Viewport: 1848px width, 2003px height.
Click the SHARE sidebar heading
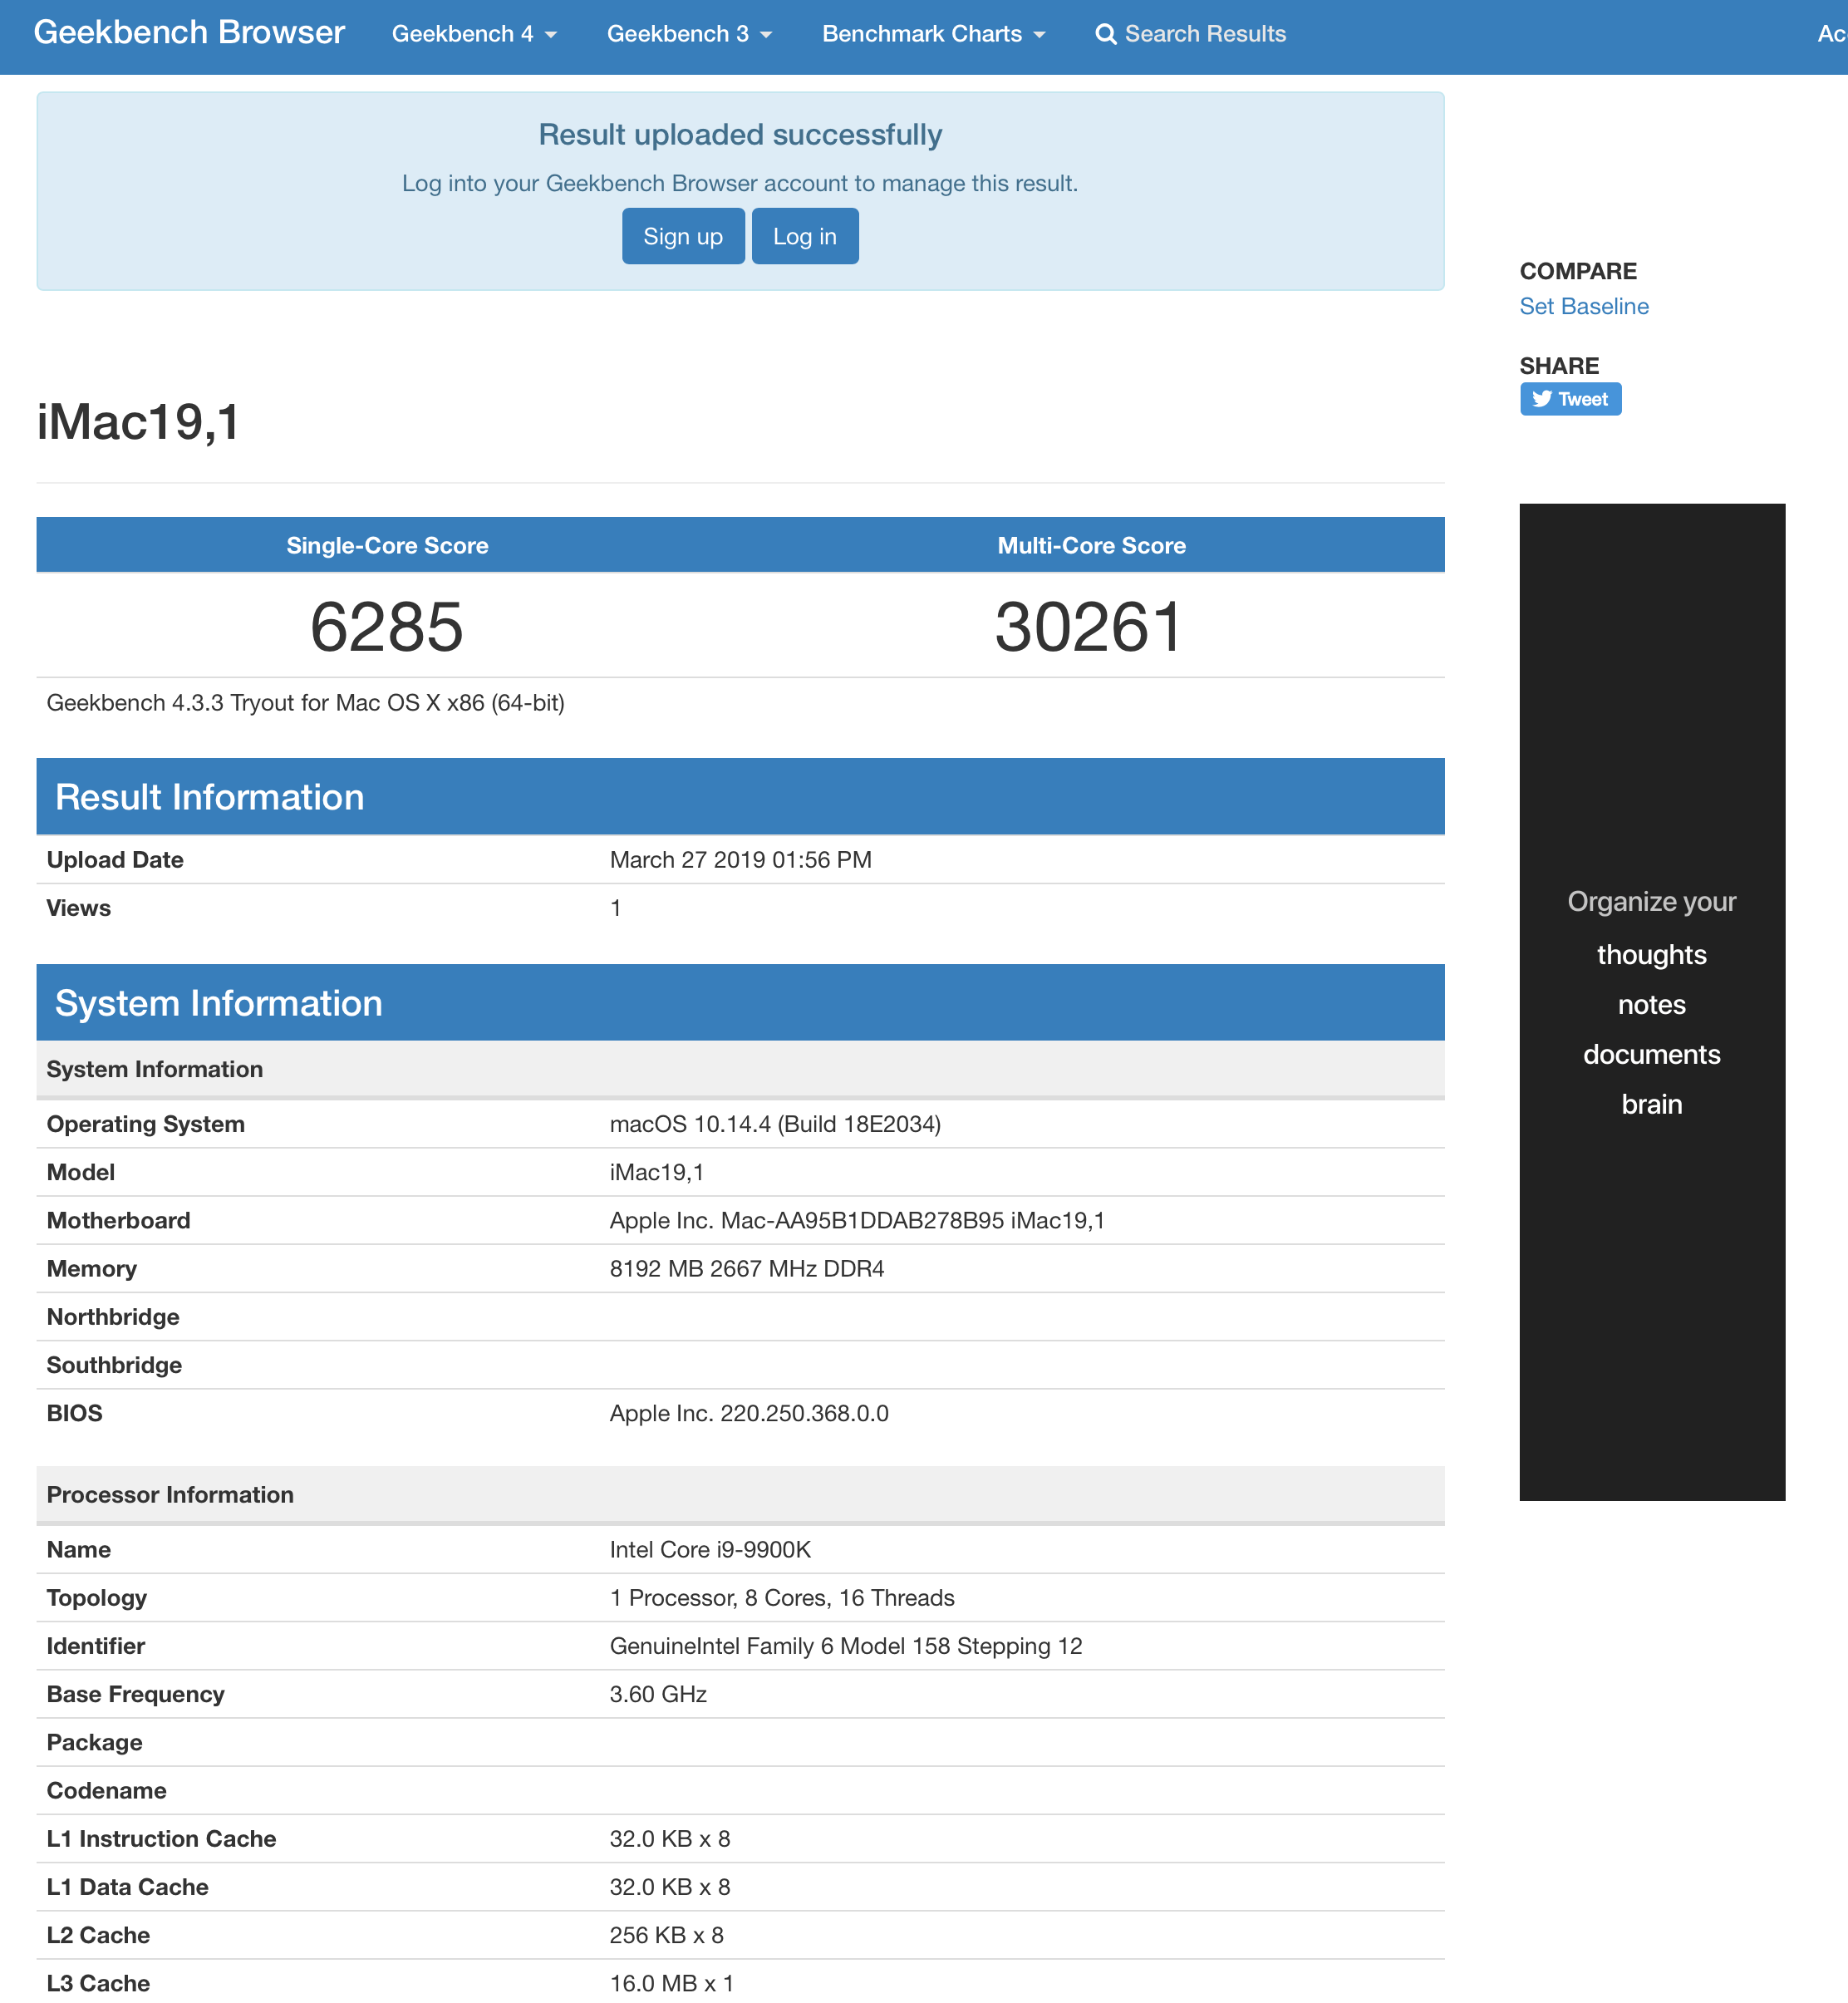pos(1559,366)
